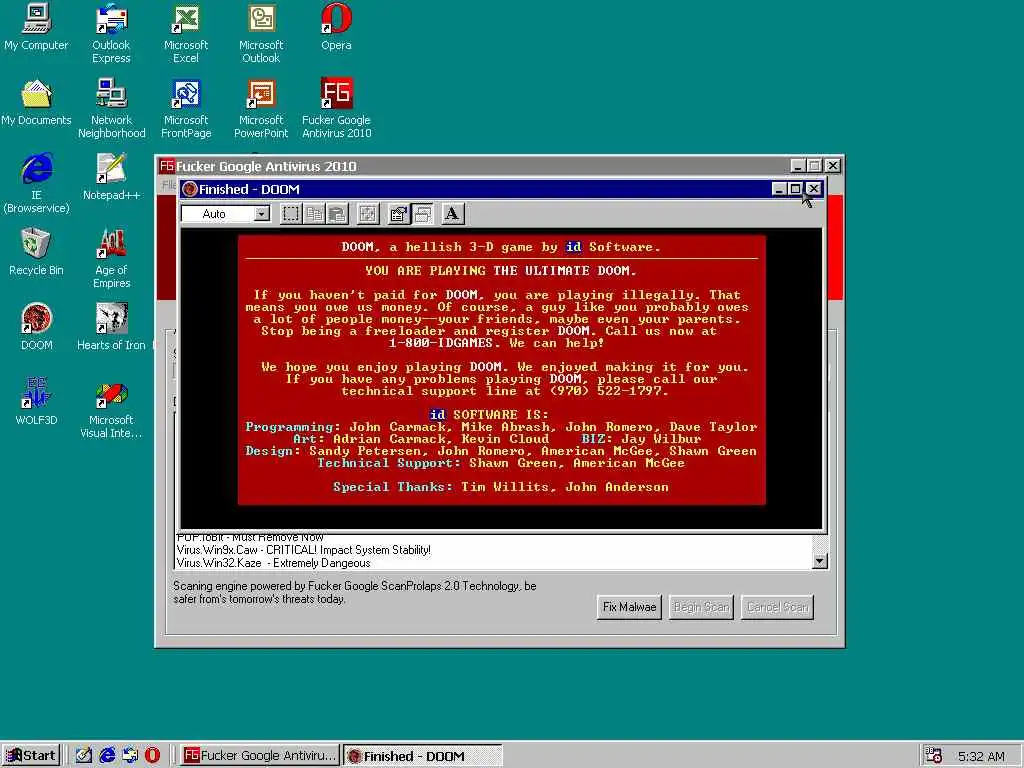1024x768 pixels.
Task: Toggle Full screen in DOS toolbar
Action: pos(368,214)
